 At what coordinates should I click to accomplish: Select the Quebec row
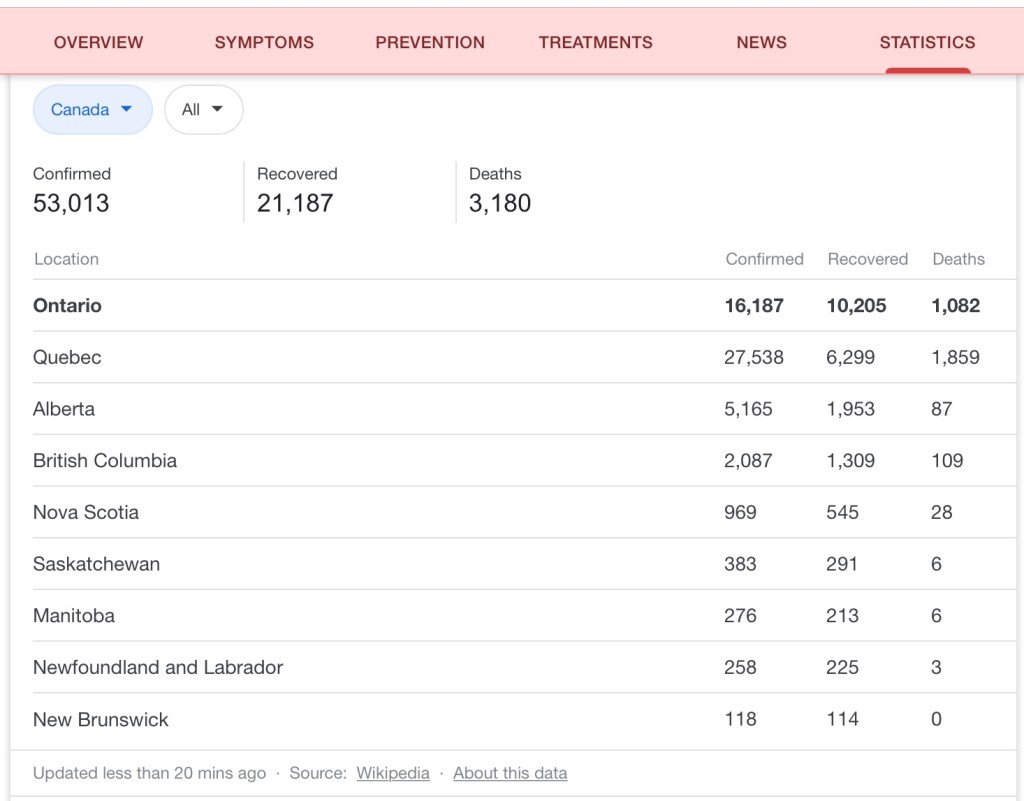[67, 358]
